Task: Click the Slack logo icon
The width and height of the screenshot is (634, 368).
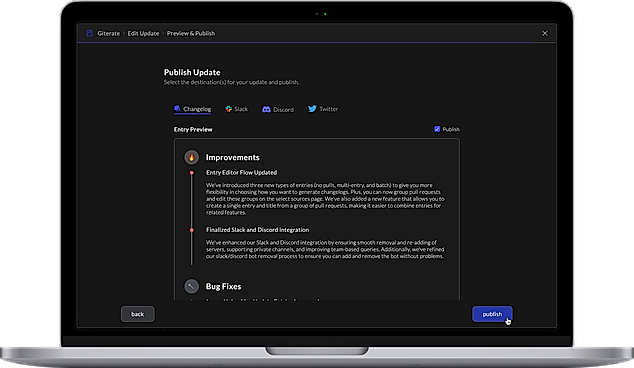Action: click(228, 109)
